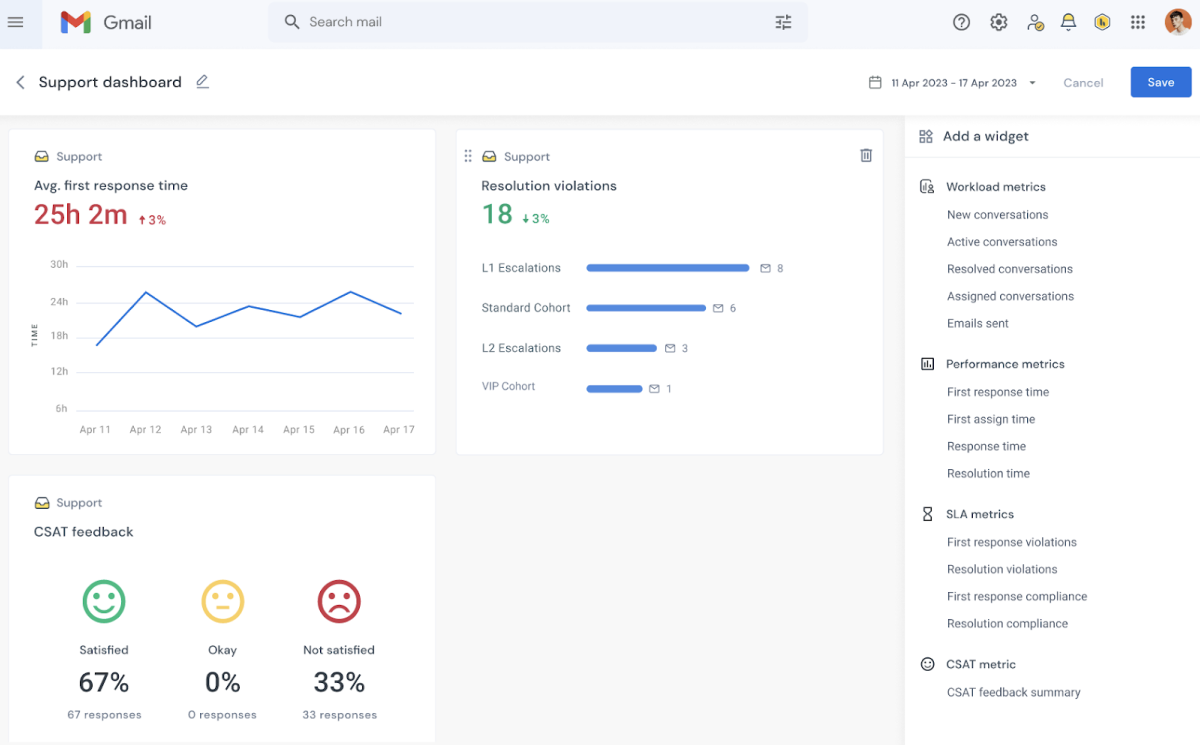This screenshot has height=745, width=1200.
Task: Add First assign time widget
Action: [x=990, y=419]
